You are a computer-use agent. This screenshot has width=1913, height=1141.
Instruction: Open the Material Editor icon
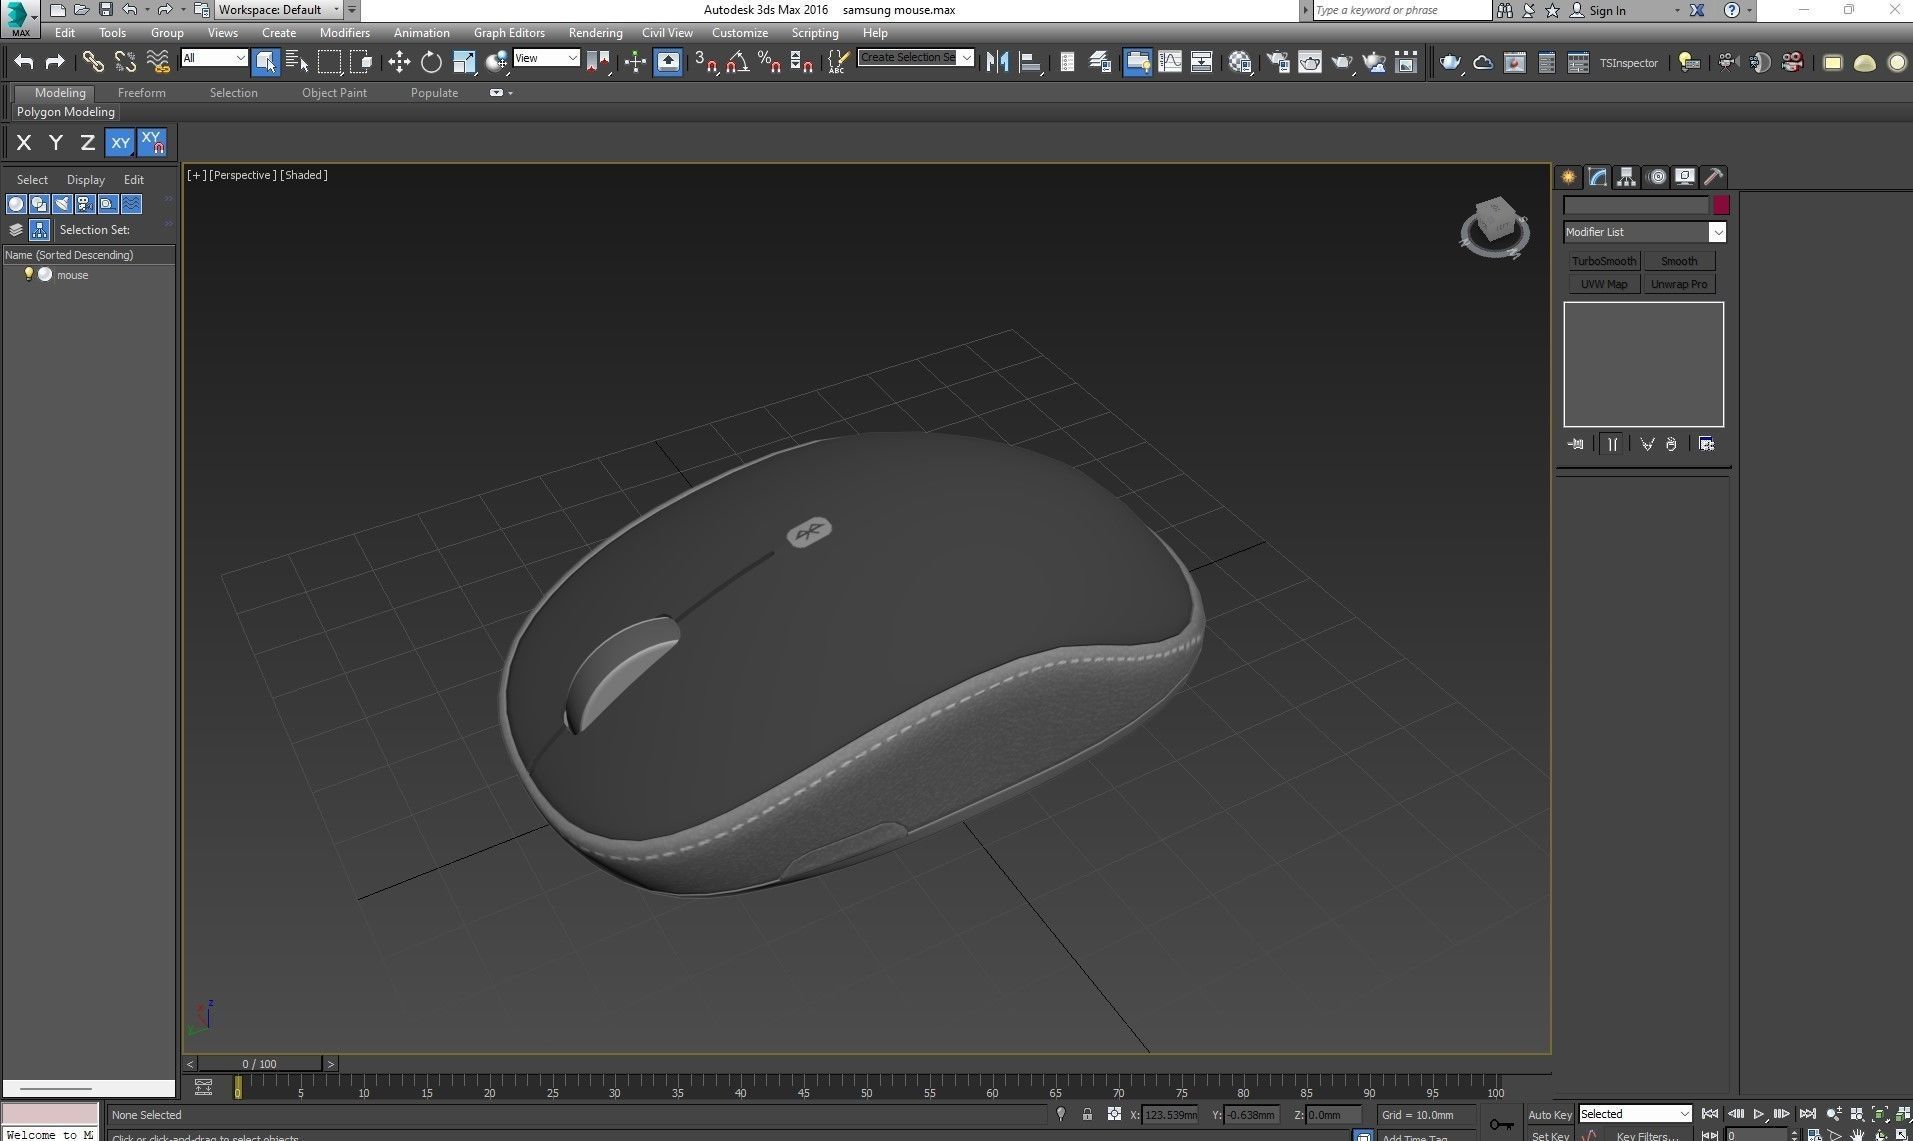1241,62
